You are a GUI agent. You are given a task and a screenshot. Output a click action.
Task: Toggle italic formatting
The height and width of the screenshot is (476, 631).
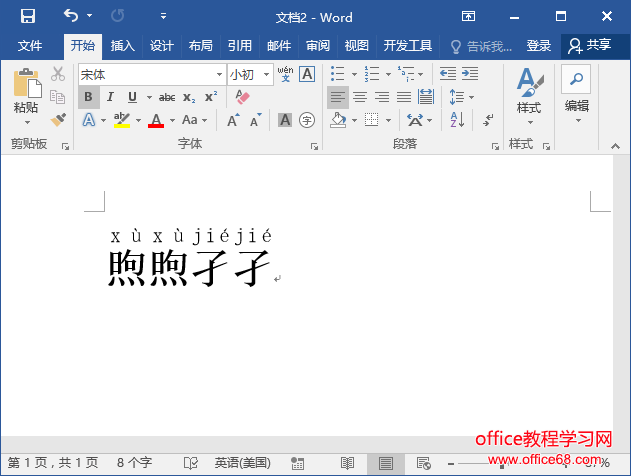click(x=110, y=97)
